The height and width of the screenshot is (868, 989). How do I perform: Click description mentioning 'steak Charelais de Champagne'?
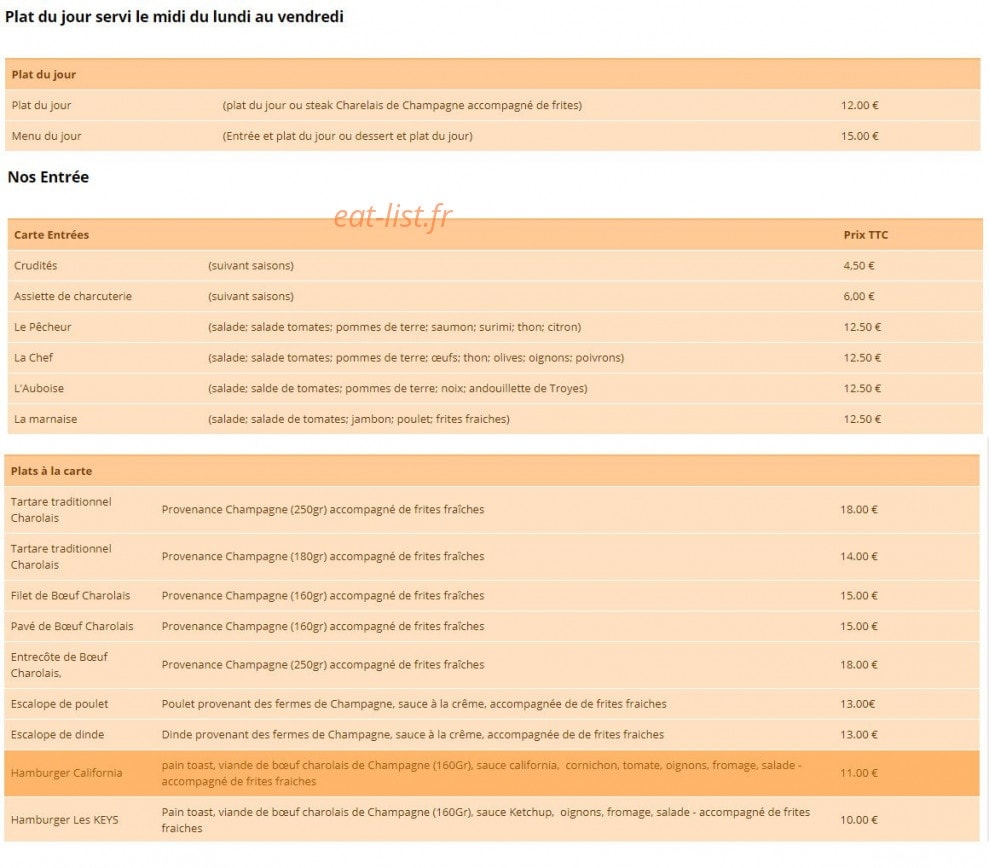(x=402, y=105)
